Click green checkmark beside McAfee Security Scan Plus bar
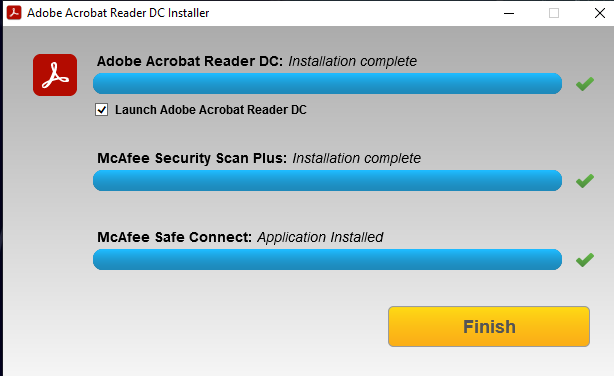This screenshot has height=376, width=614. click(585, 181)
